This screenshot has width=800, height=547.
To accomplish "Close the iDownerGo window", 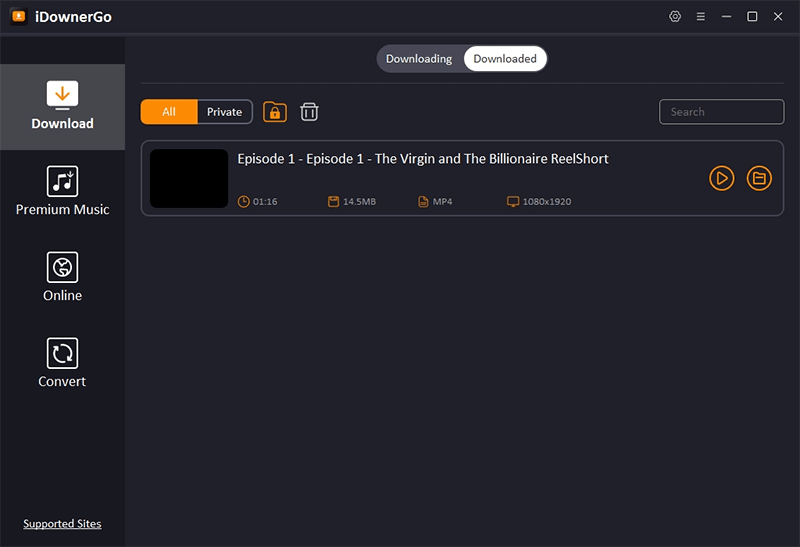I will pos(778,16).
